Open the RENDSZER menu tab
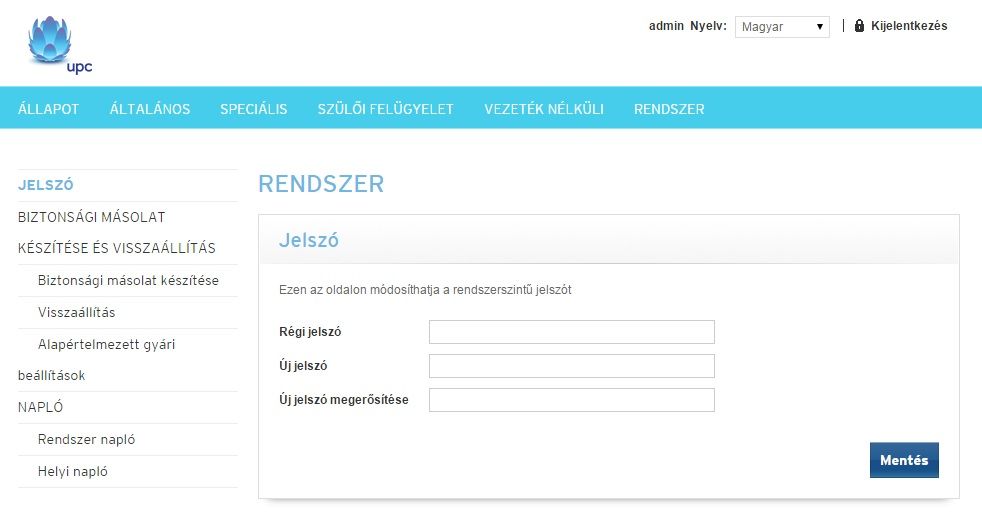This screenshot has height=529, width=982. [669, 109]
